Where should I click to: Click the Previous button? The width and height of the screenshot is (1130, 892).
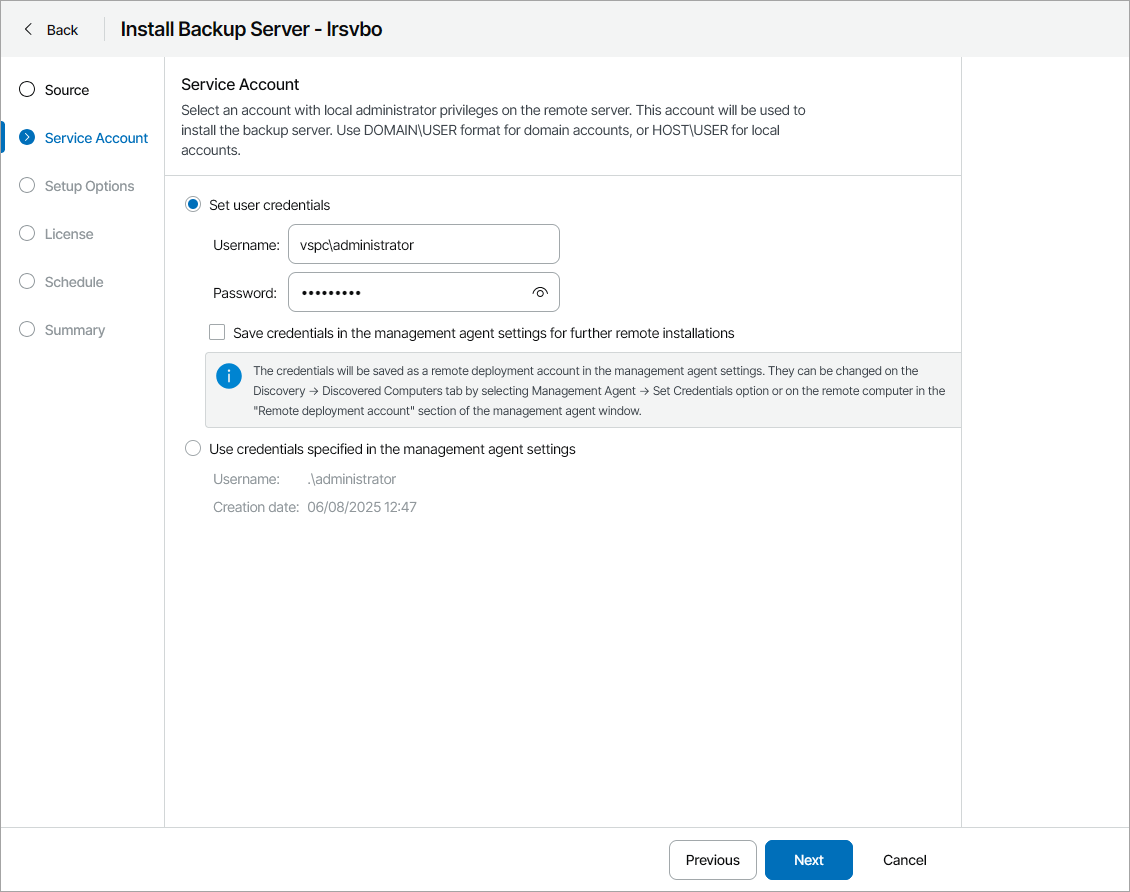tap(712, 859)
